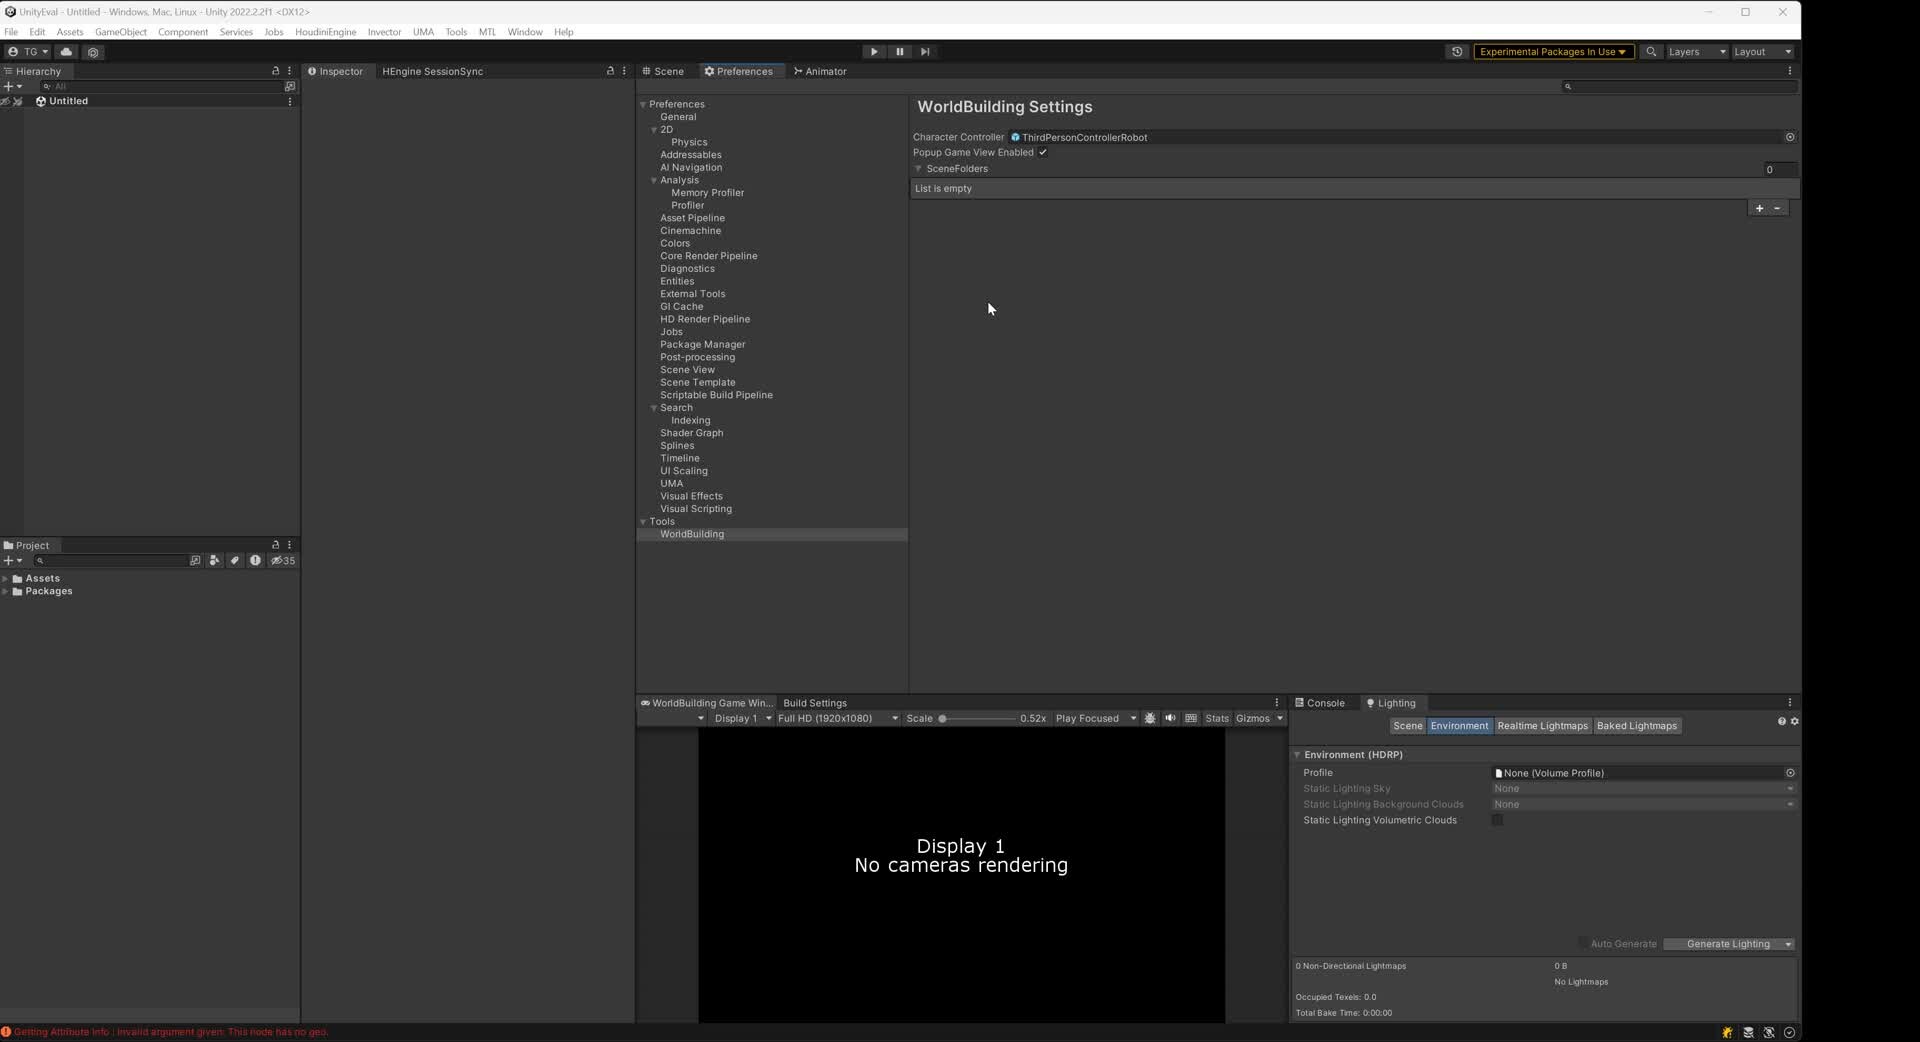This screenshot has height=1042, width=1920.
Task: Open the Preferences window three-dot menu
Action: click(x=1790, y=71)
